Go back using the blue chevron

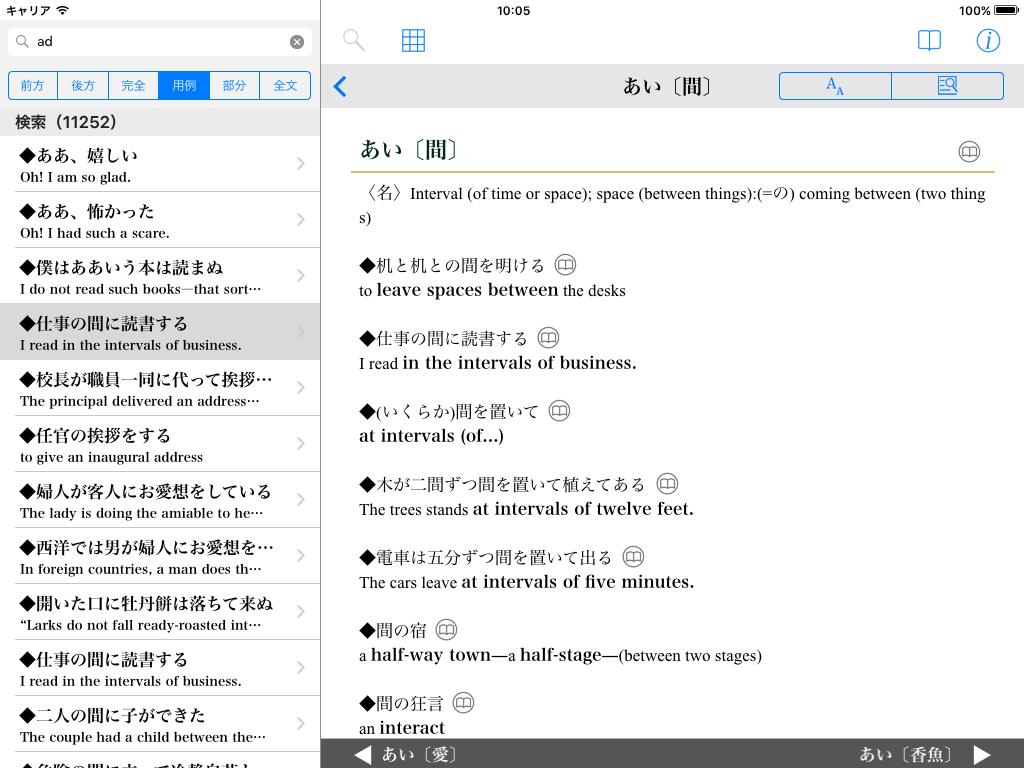point(340,87)
